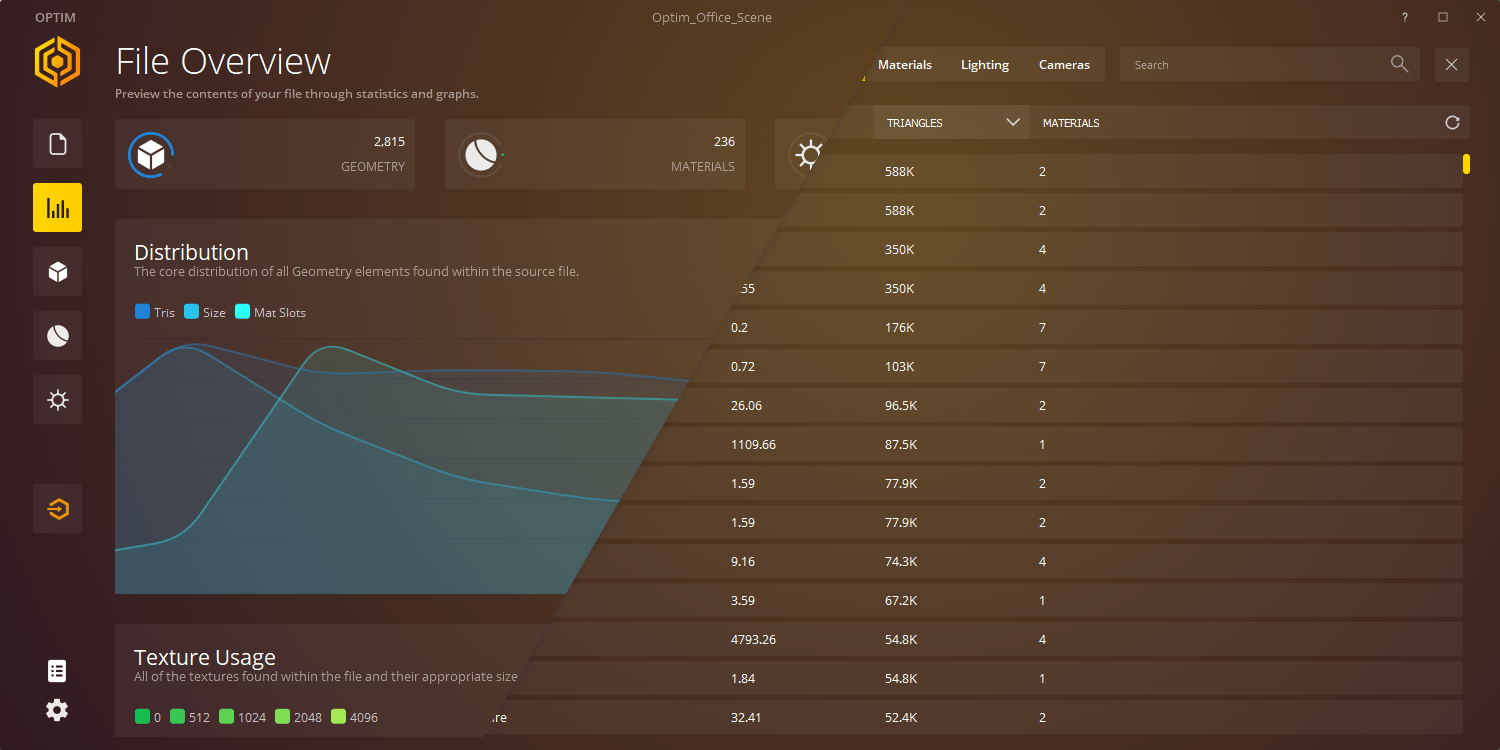Select the bar chart overview icon

pos(57,207)
